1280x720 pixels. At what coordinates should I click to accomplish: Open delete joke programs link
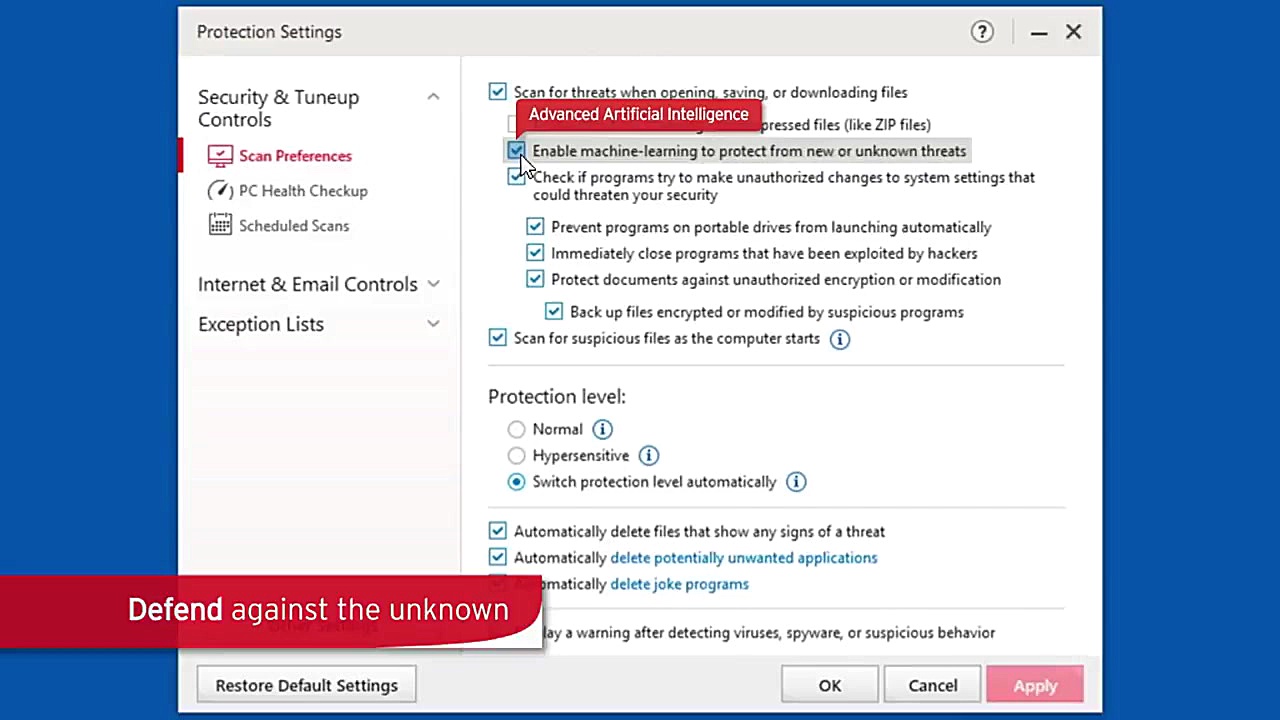[679, 584]
